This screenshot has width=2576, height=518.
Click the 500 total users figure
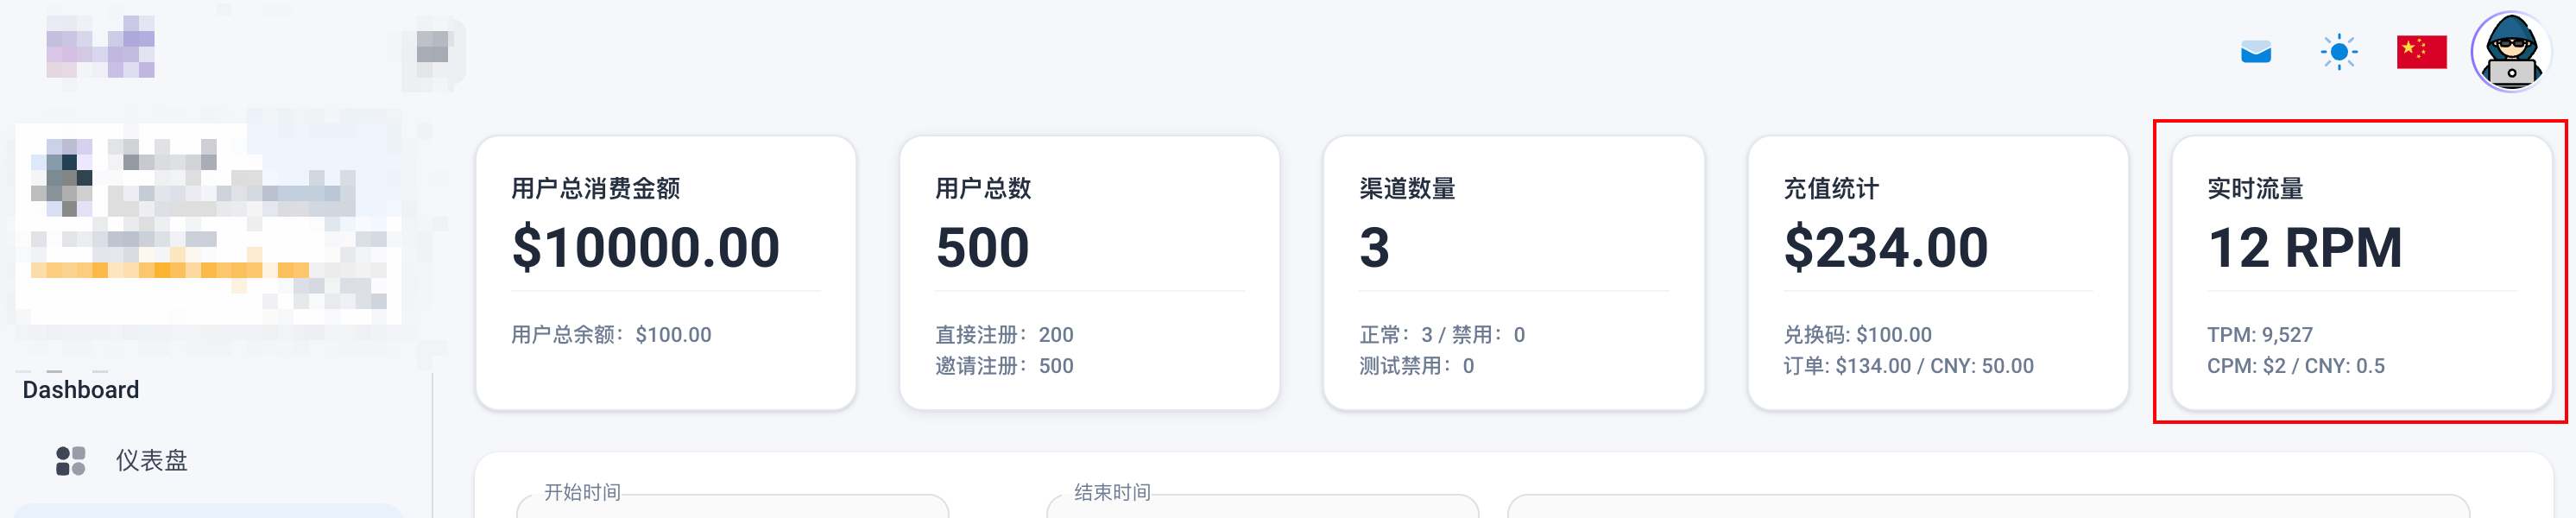click(x=982, y=247)
